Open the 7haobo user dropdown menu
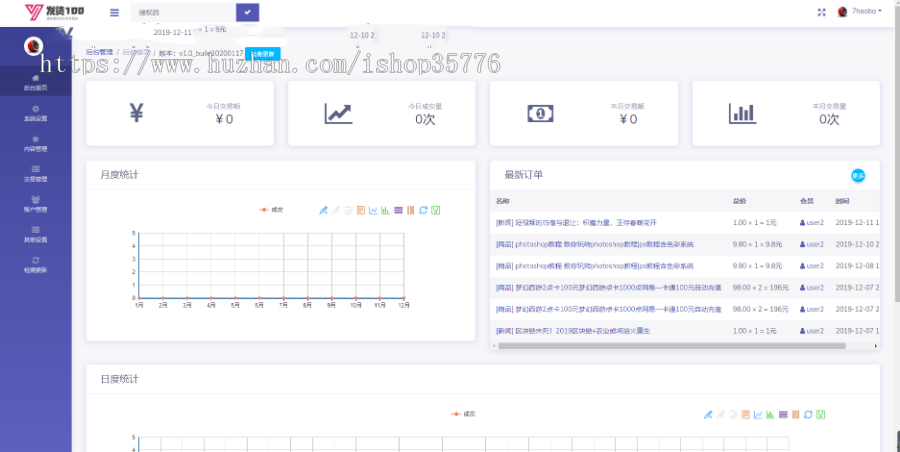This screenshot has height=452, width=900. click(x=861, y=12)
